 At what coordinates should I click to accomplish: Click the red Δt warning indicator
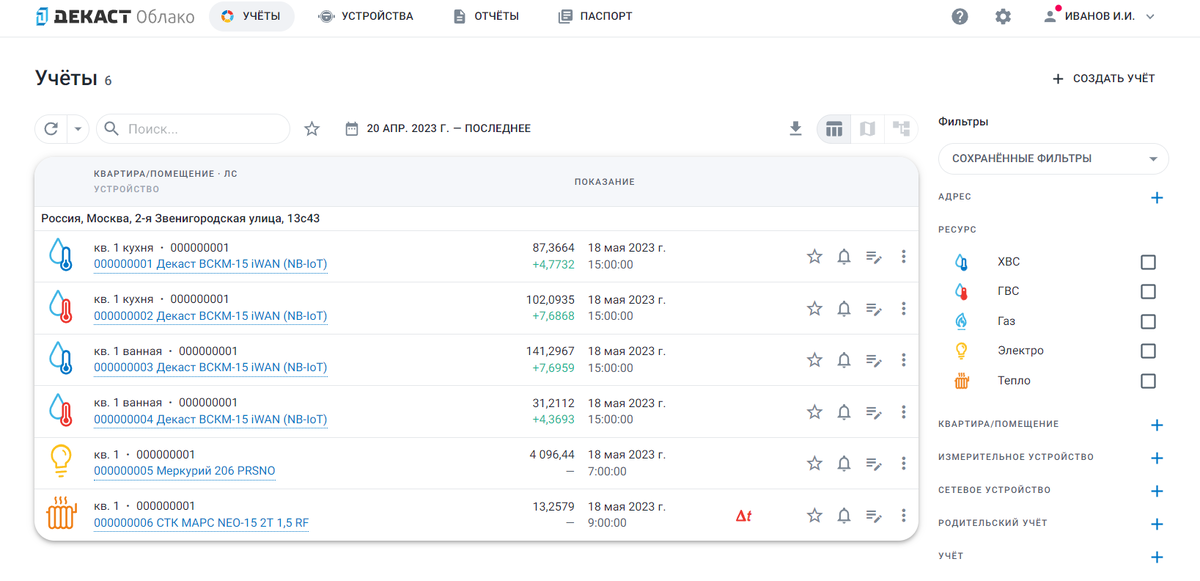point(743,516)
